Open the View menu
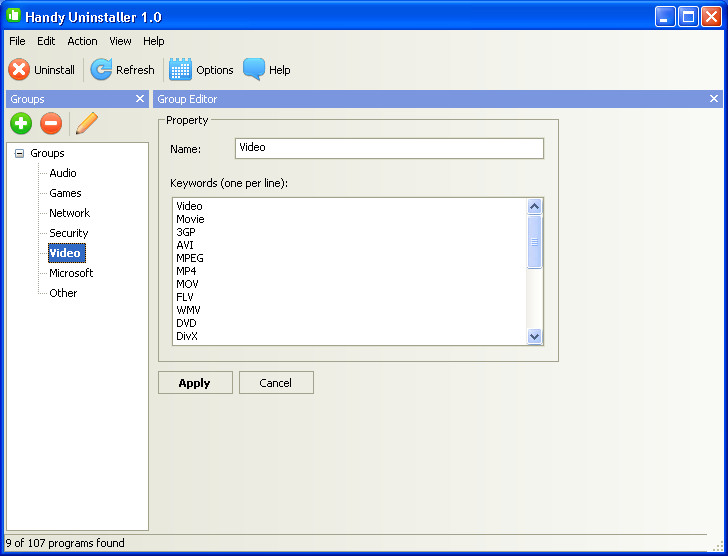This screenshot has height=556, width=728. [120, 41]
